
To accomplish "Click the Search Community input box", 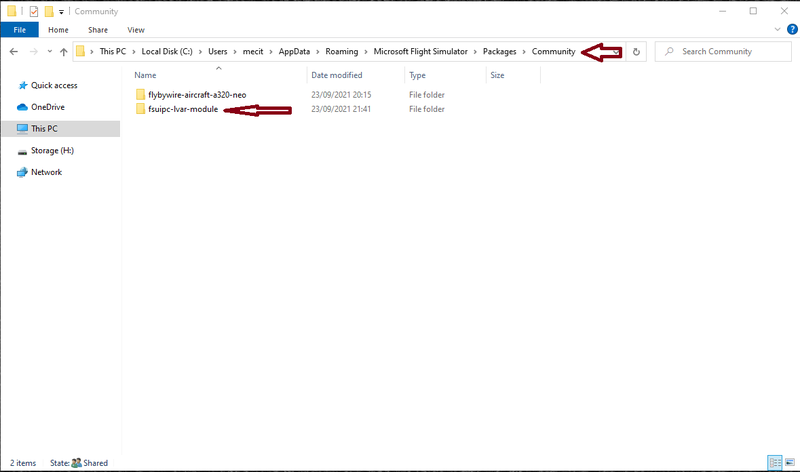I will tap(723, 52).
